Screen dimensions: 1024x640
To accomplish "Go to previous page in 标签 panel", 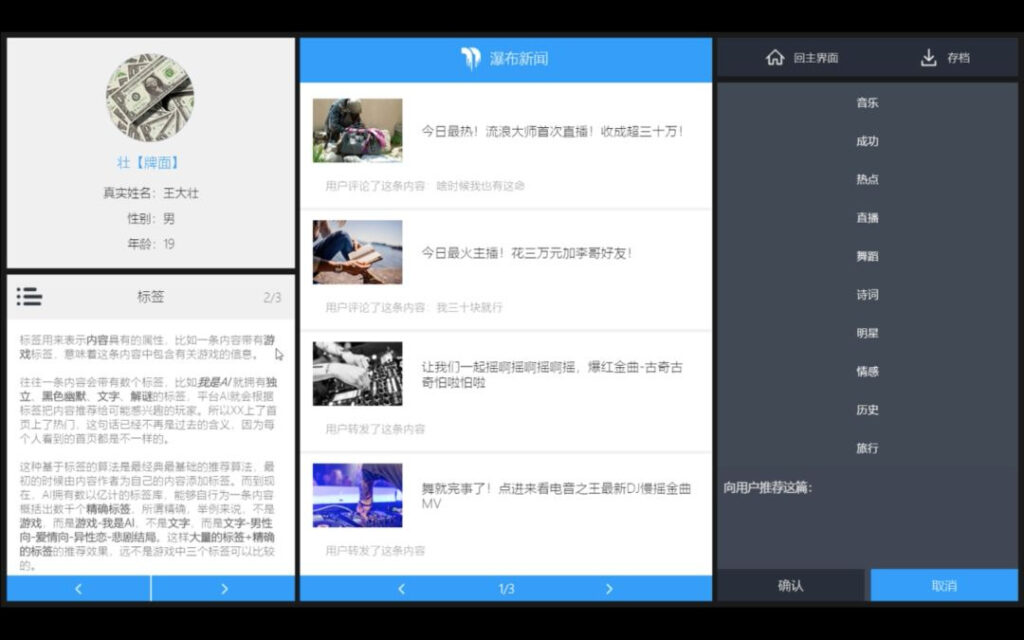I will 78,588.
